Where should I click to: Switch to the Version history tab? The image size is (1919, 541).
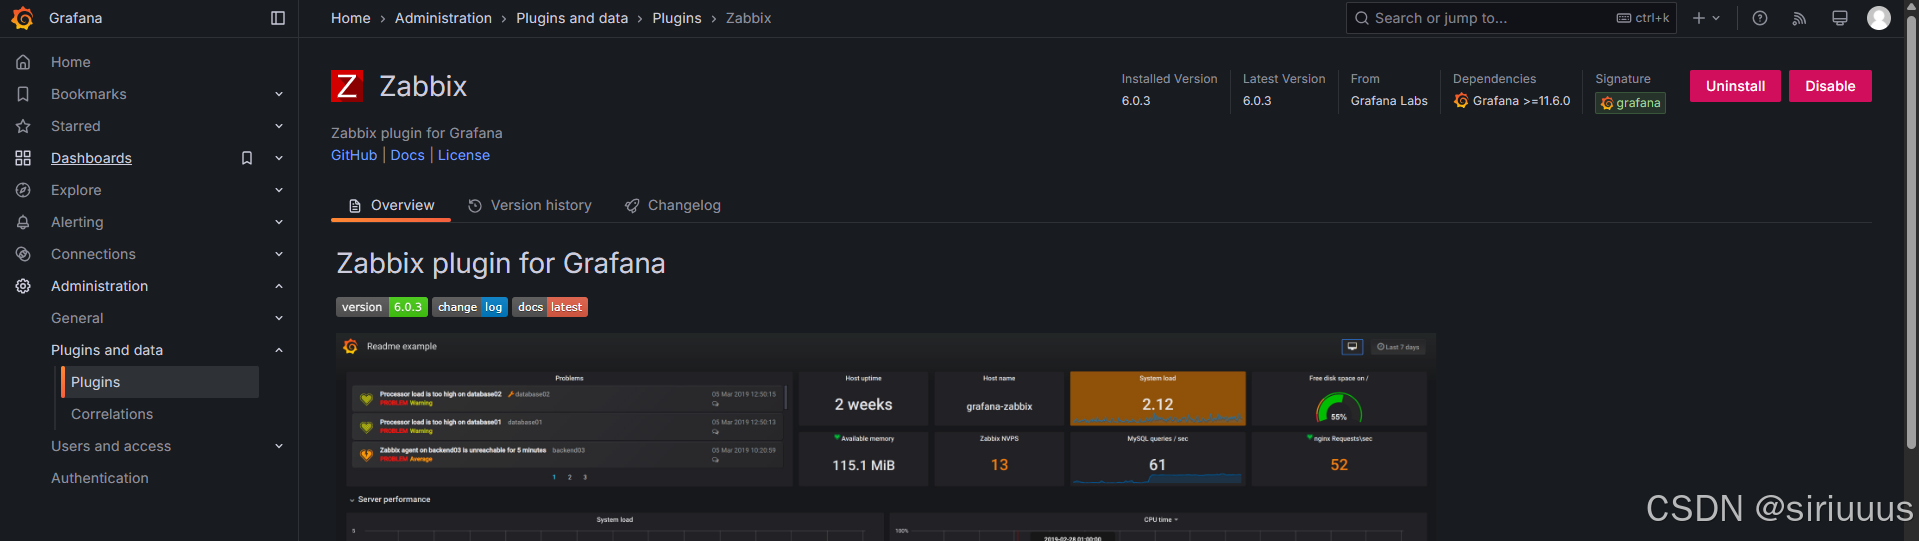click(x=530, y=205)
